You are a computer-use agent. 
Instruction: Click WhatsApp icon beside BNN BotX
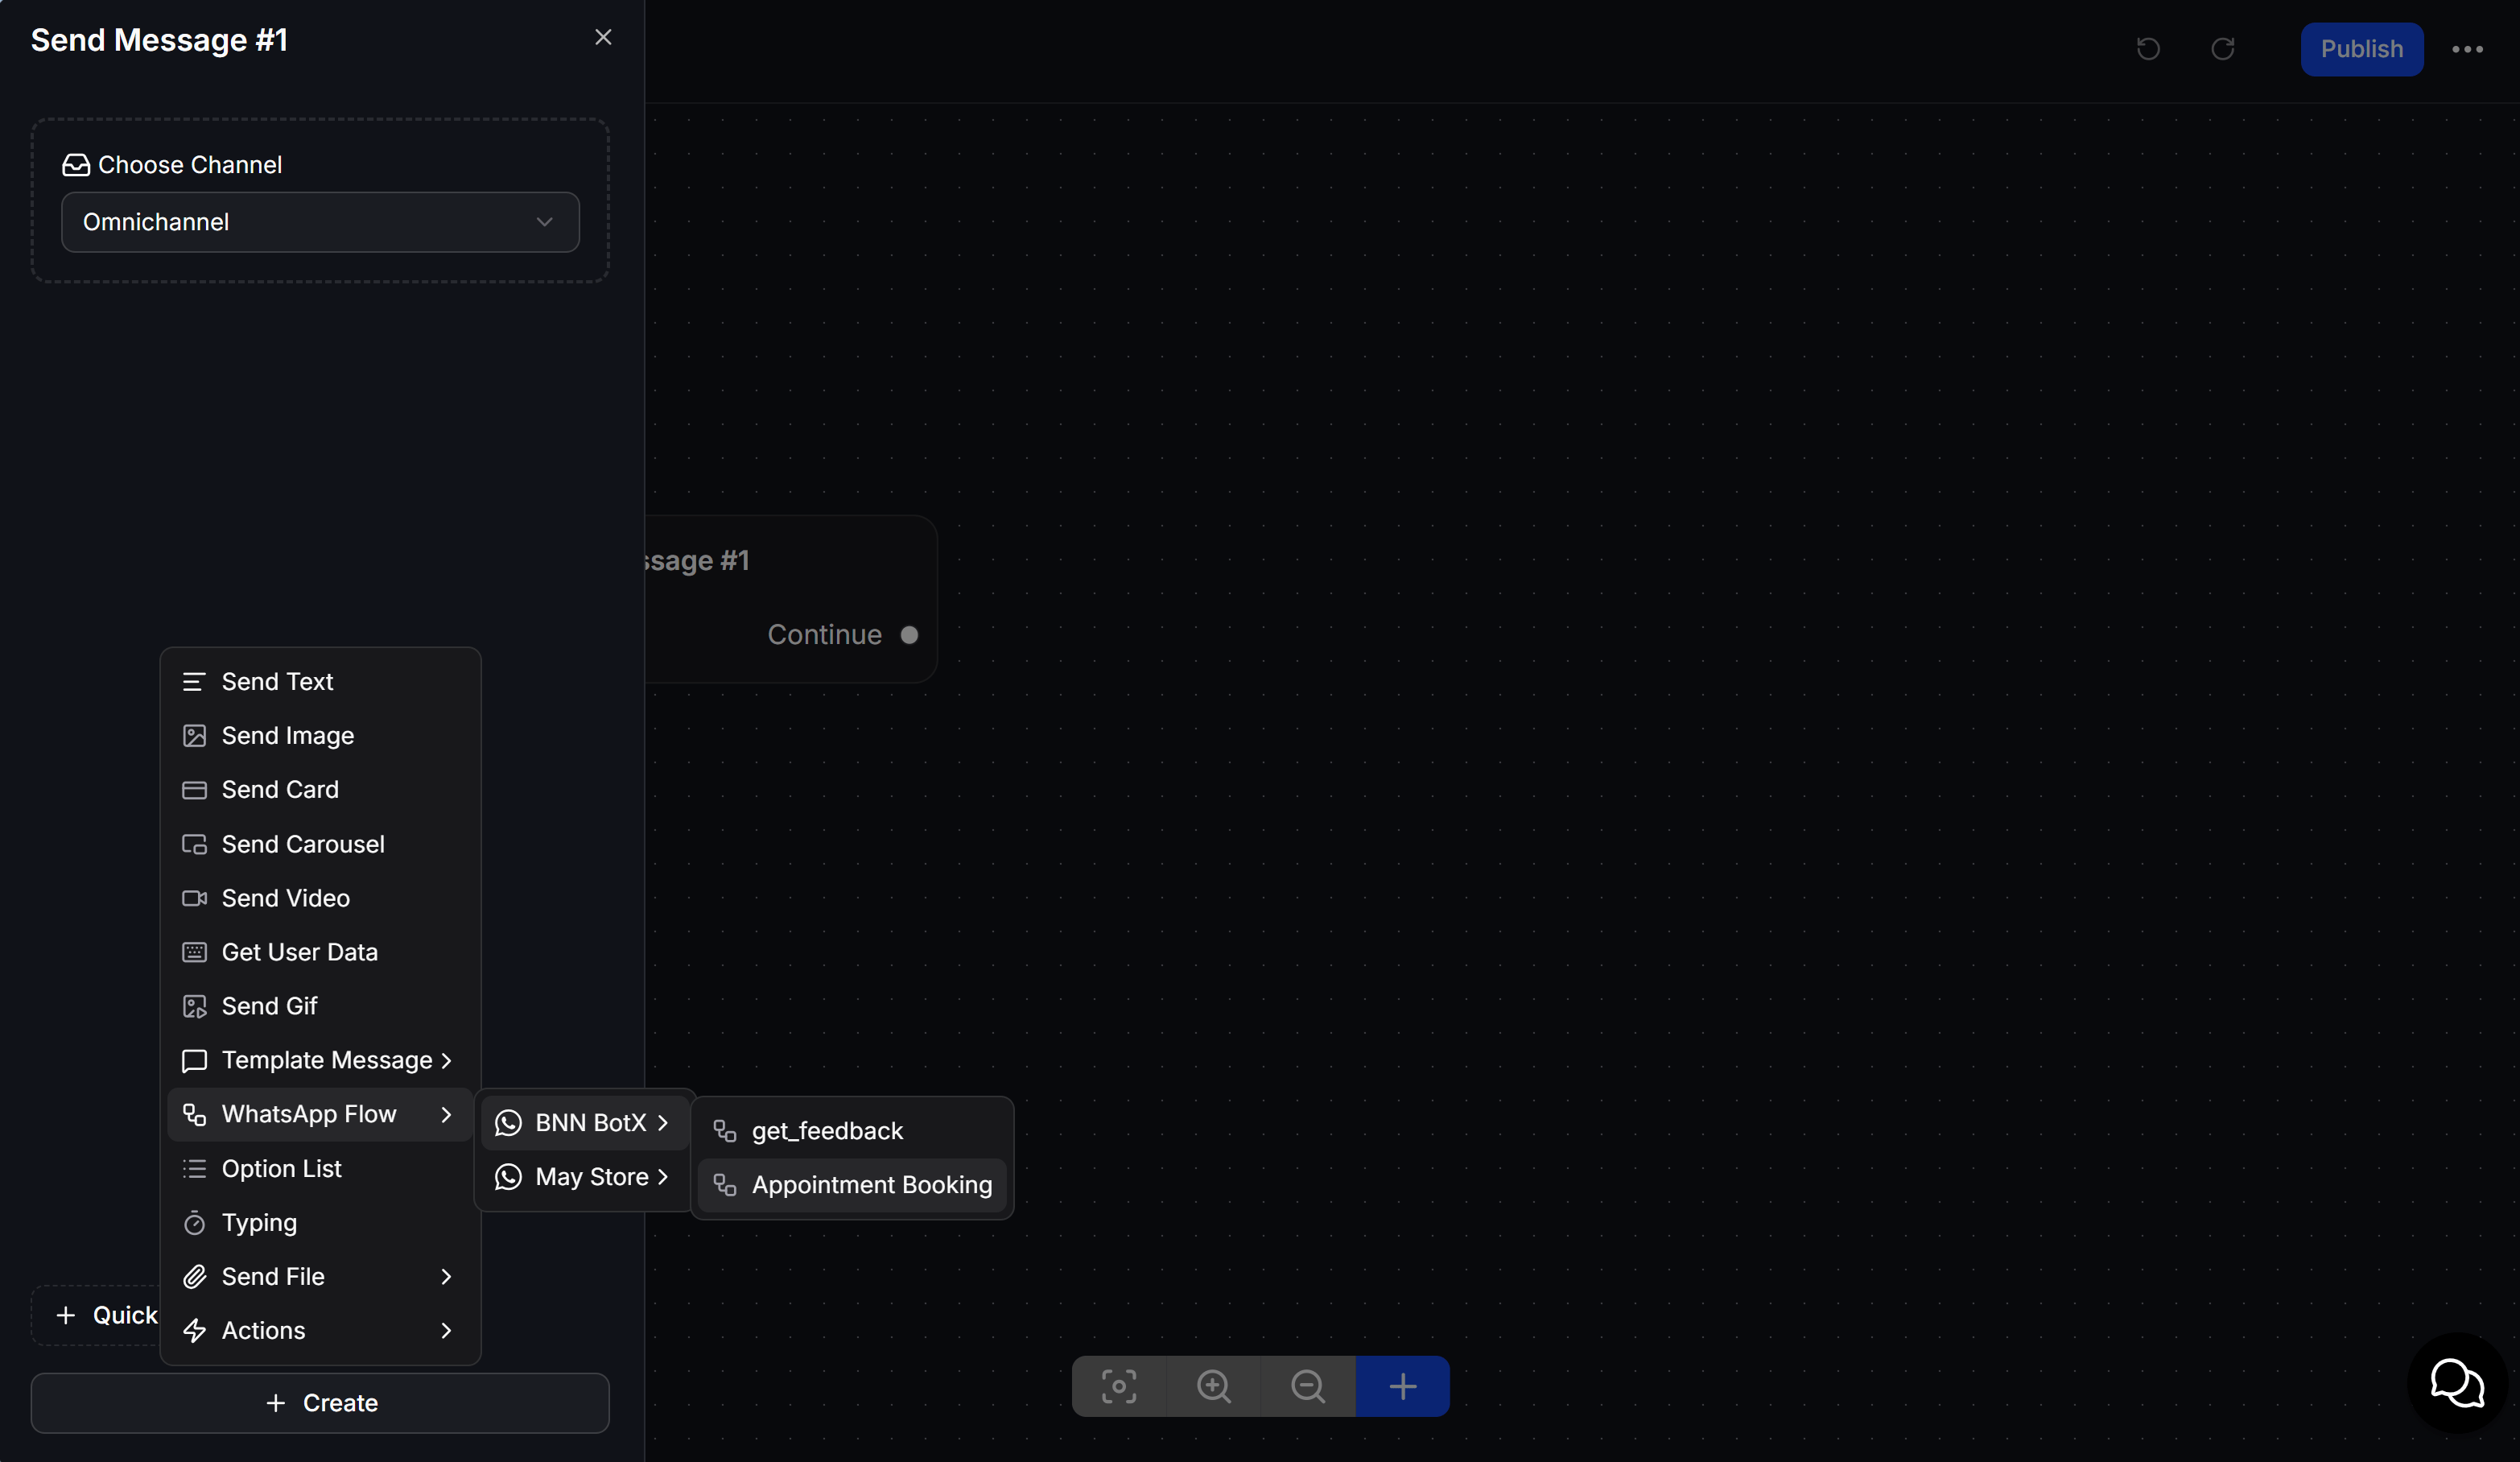(508, 1122)
